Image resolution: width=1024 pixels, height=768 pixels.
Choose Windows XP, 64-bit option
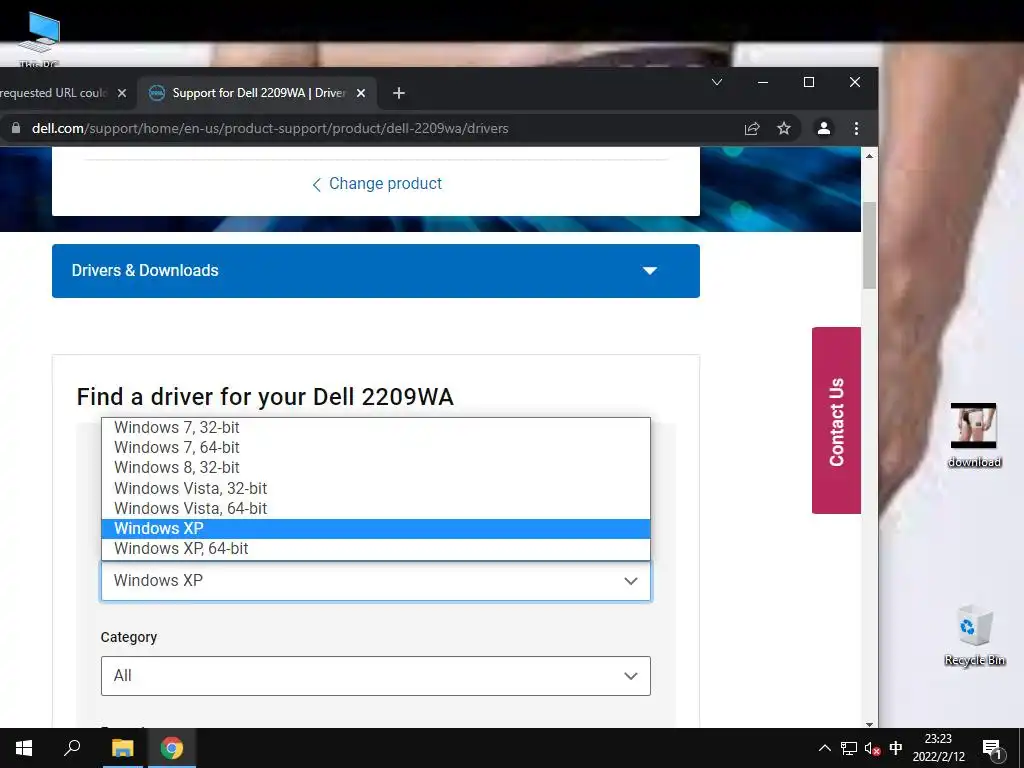click(376, 549)
